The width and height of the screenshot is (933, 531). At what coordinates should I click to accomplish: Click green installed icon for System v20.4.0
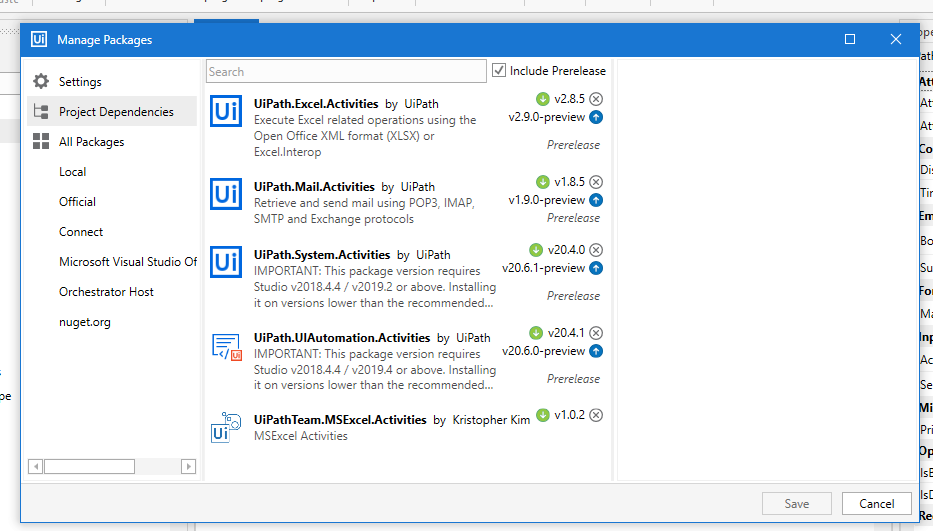536,249
